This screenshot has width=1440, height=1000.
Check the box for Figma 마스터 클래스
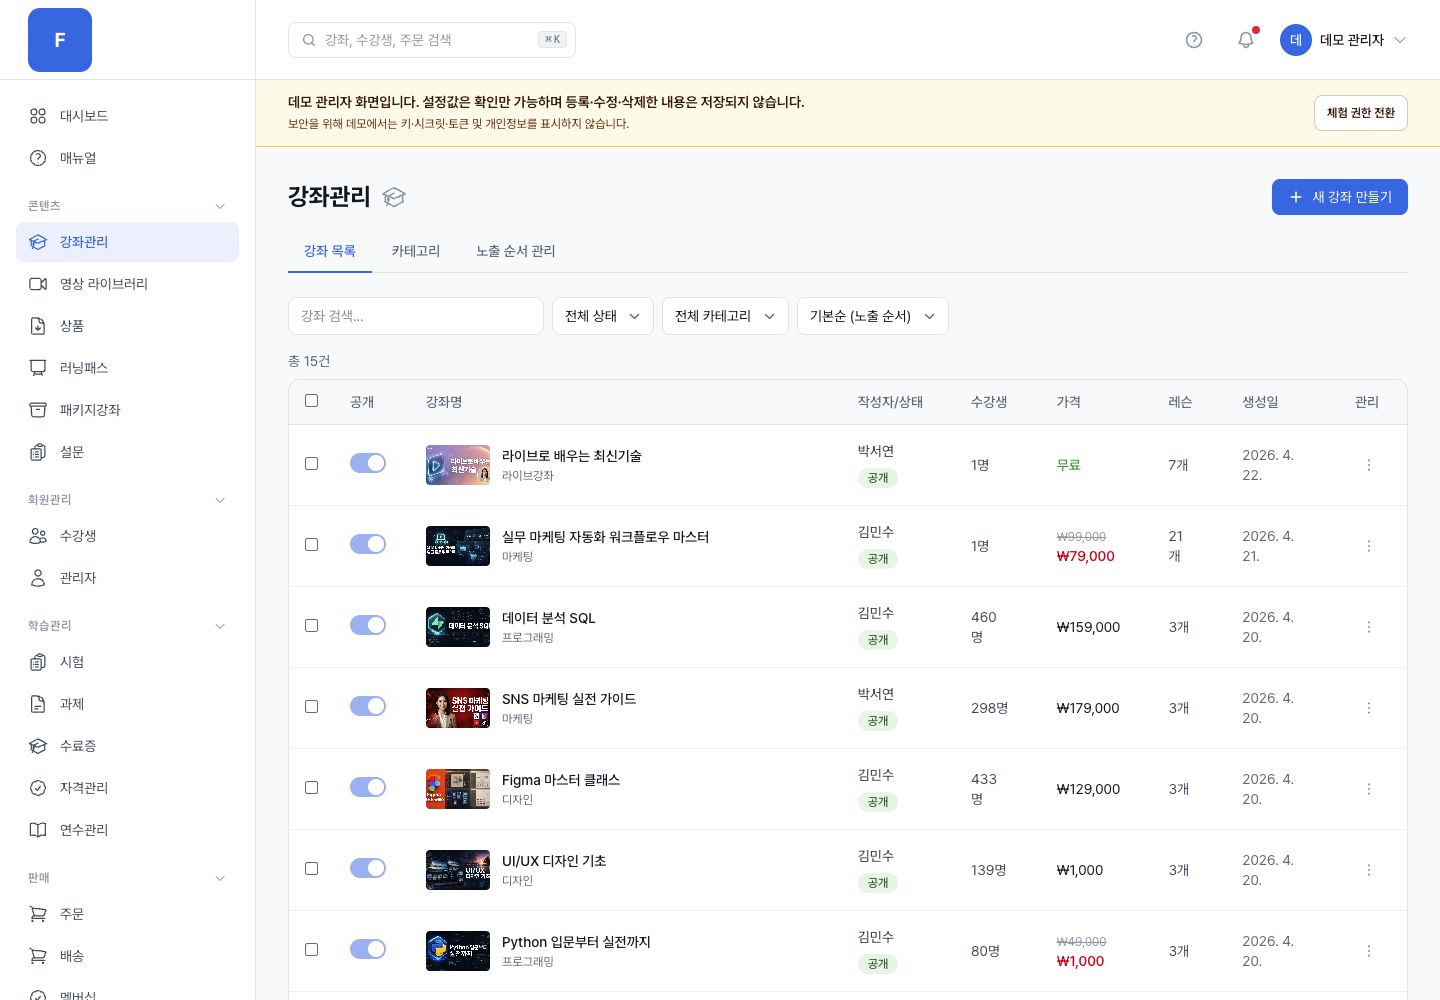click(x=311, y=787)
